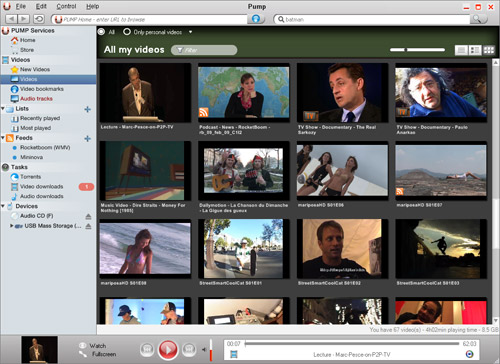Image resolution: width=500 pixels, height=364 pixels.
Task: Add a new list with plus icon
Action: pos(88,109)
